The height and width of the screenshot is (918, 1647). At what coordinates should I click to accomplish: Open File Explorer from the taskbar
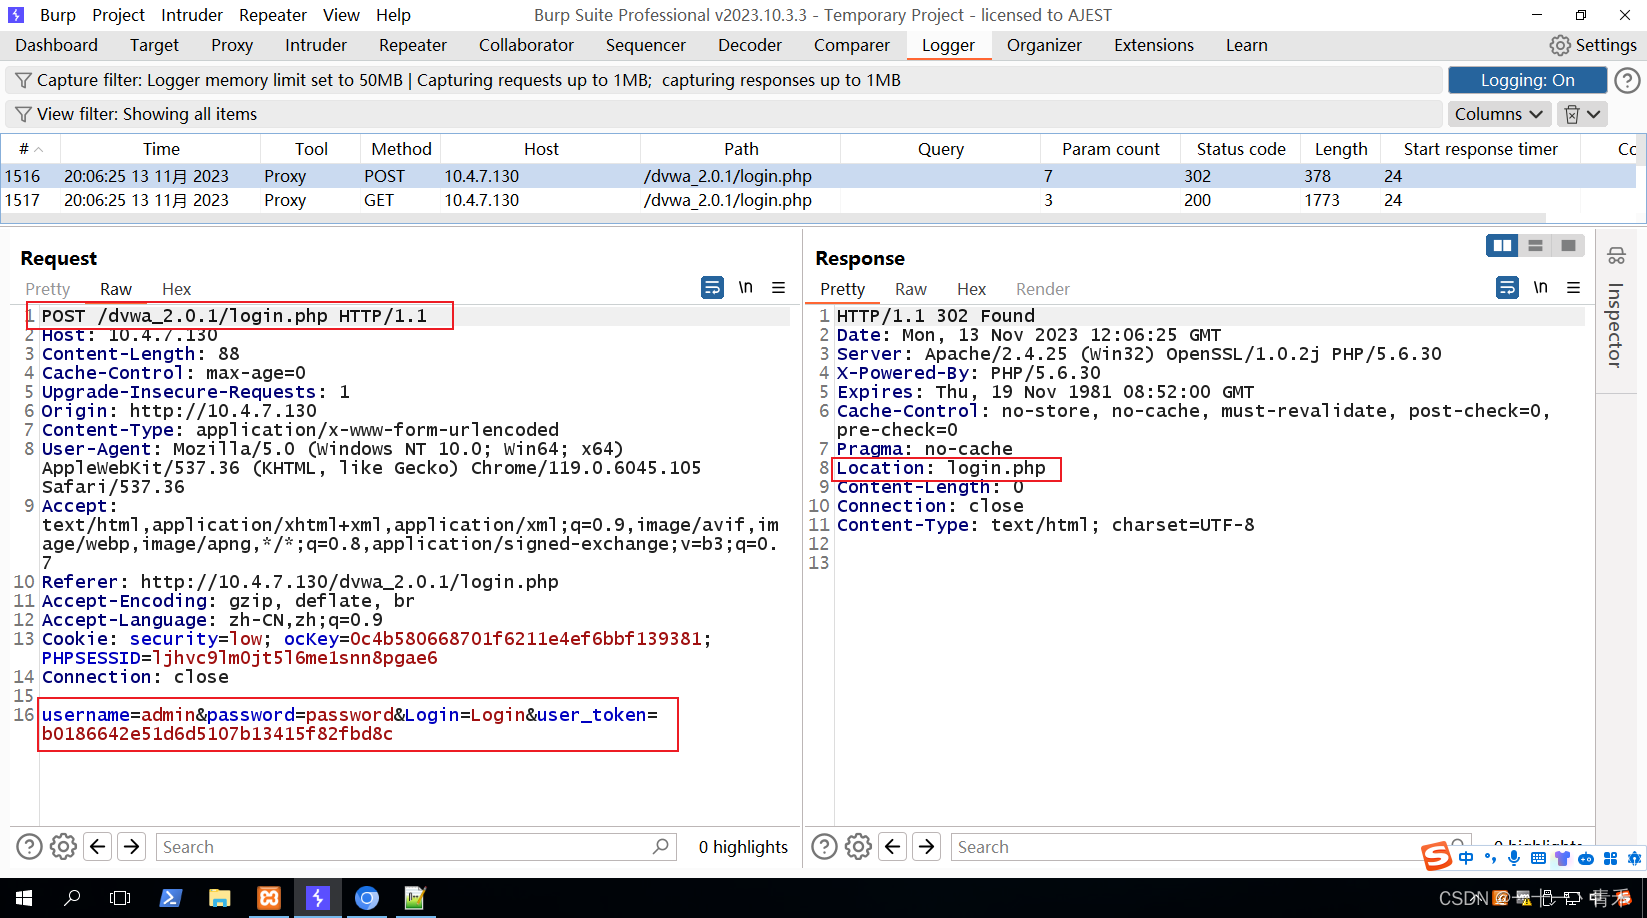coord(219,898)
